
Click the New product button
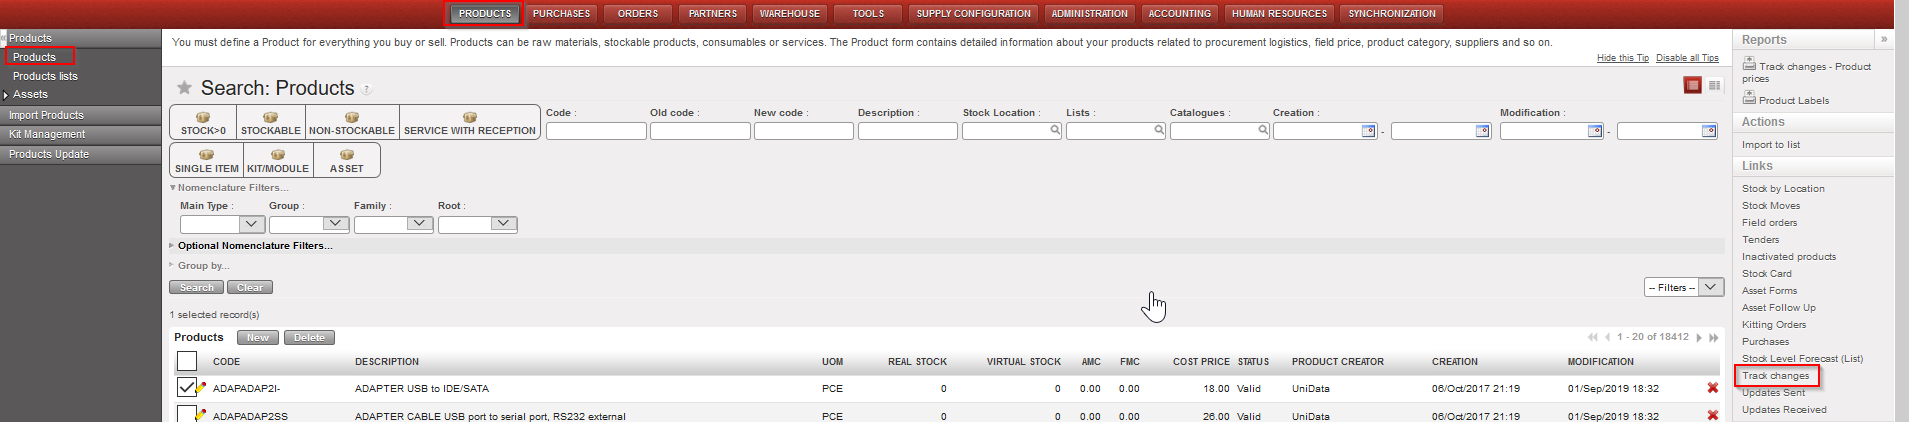click(258, 338)
